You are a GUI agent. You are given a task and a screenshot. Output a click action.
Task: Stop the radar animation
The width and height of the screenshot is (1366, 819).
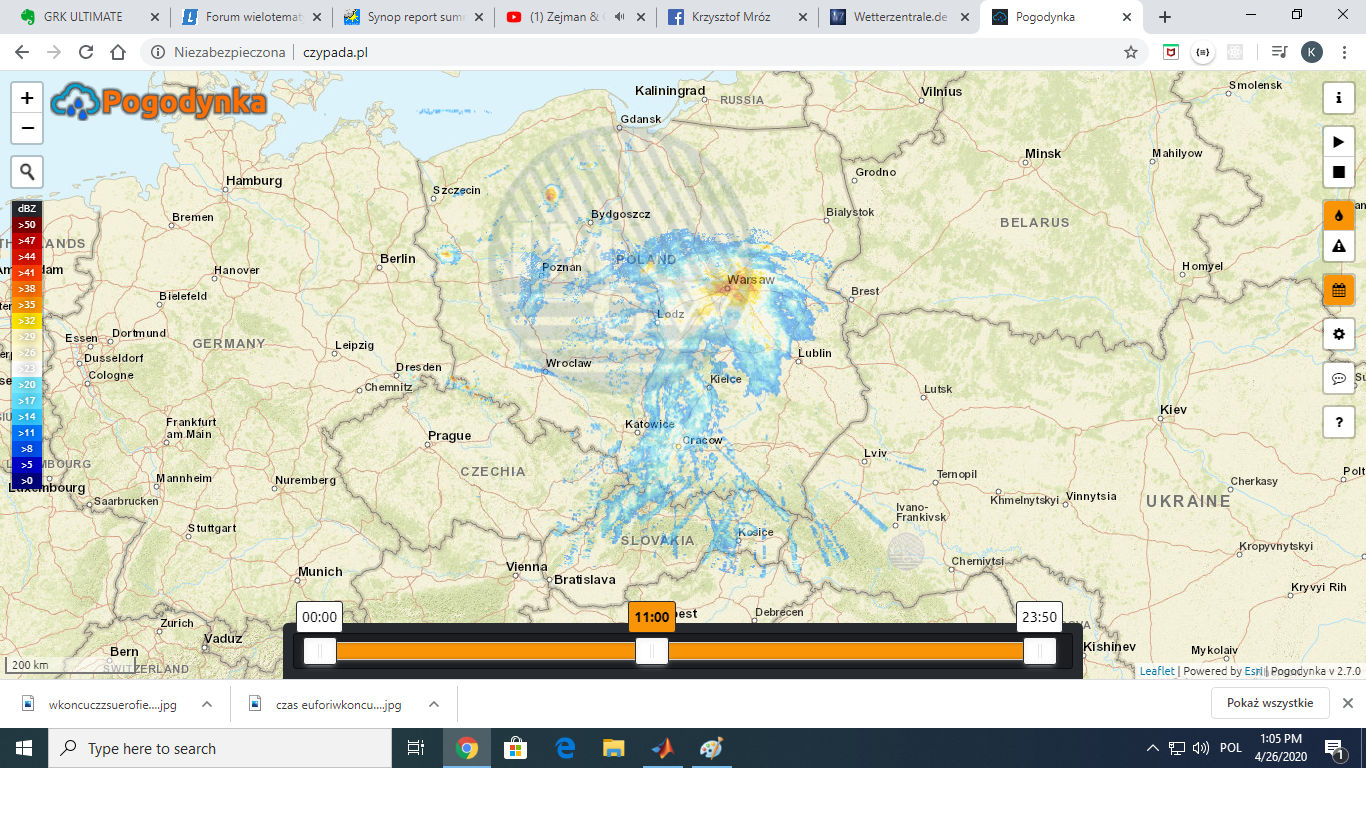coord(1339,172)
